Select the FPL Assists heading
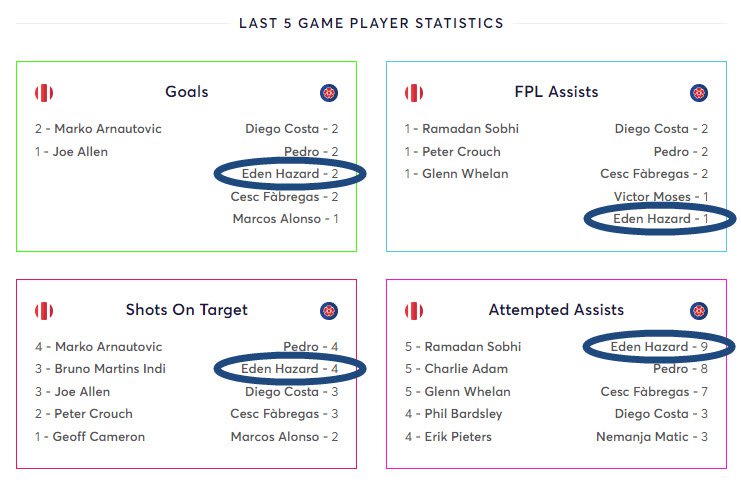741x485 pixels. click(x=556, y=92)
